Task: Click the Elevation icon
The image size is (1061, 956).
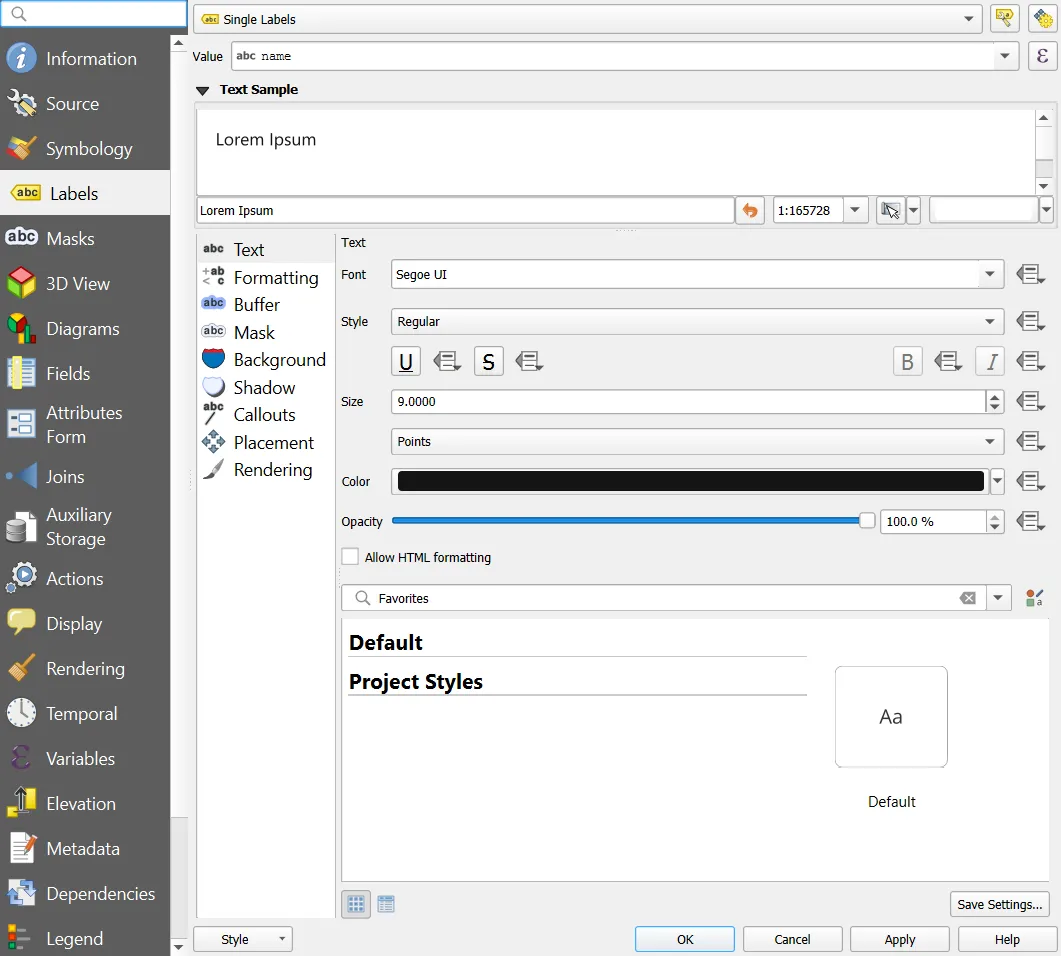Action: [x=21, y=803]
